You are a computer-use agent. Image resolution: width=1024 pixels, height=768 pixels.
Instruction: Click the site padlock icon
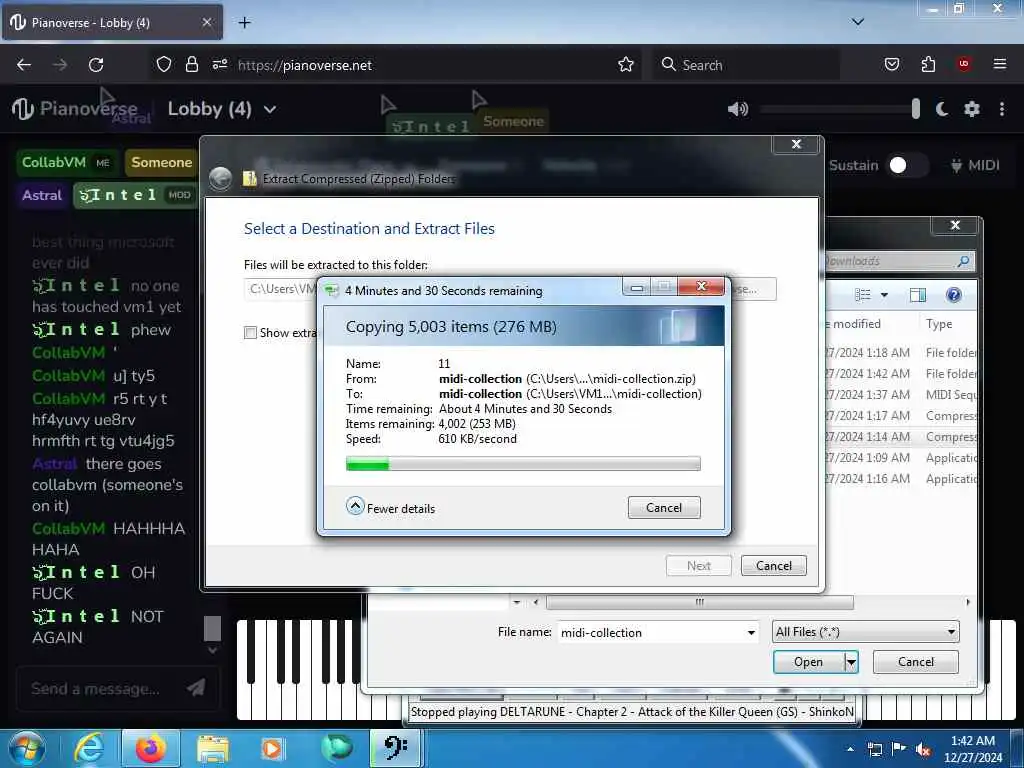click(191, 65)
